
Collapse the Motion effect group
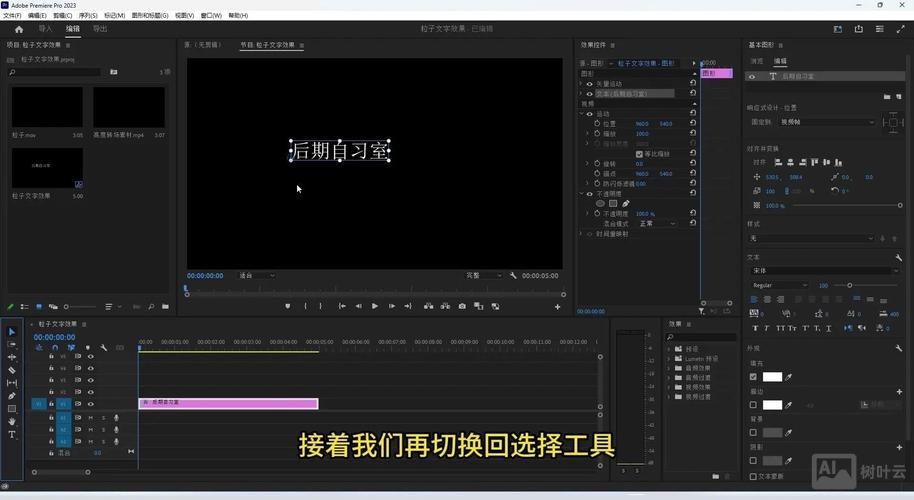[582, 114]
